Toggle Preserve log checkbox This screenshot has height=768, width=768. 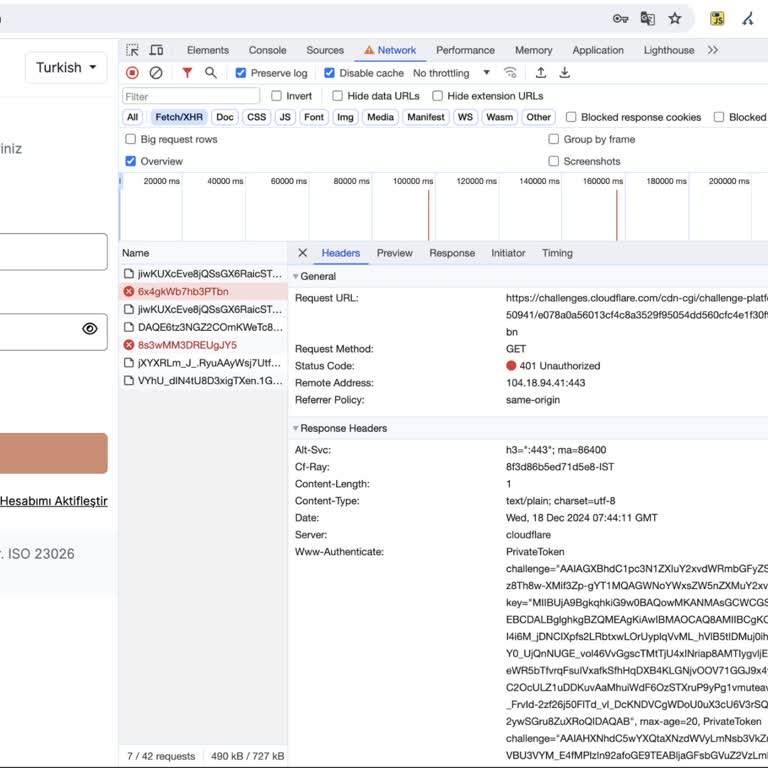tap(240, 73)
